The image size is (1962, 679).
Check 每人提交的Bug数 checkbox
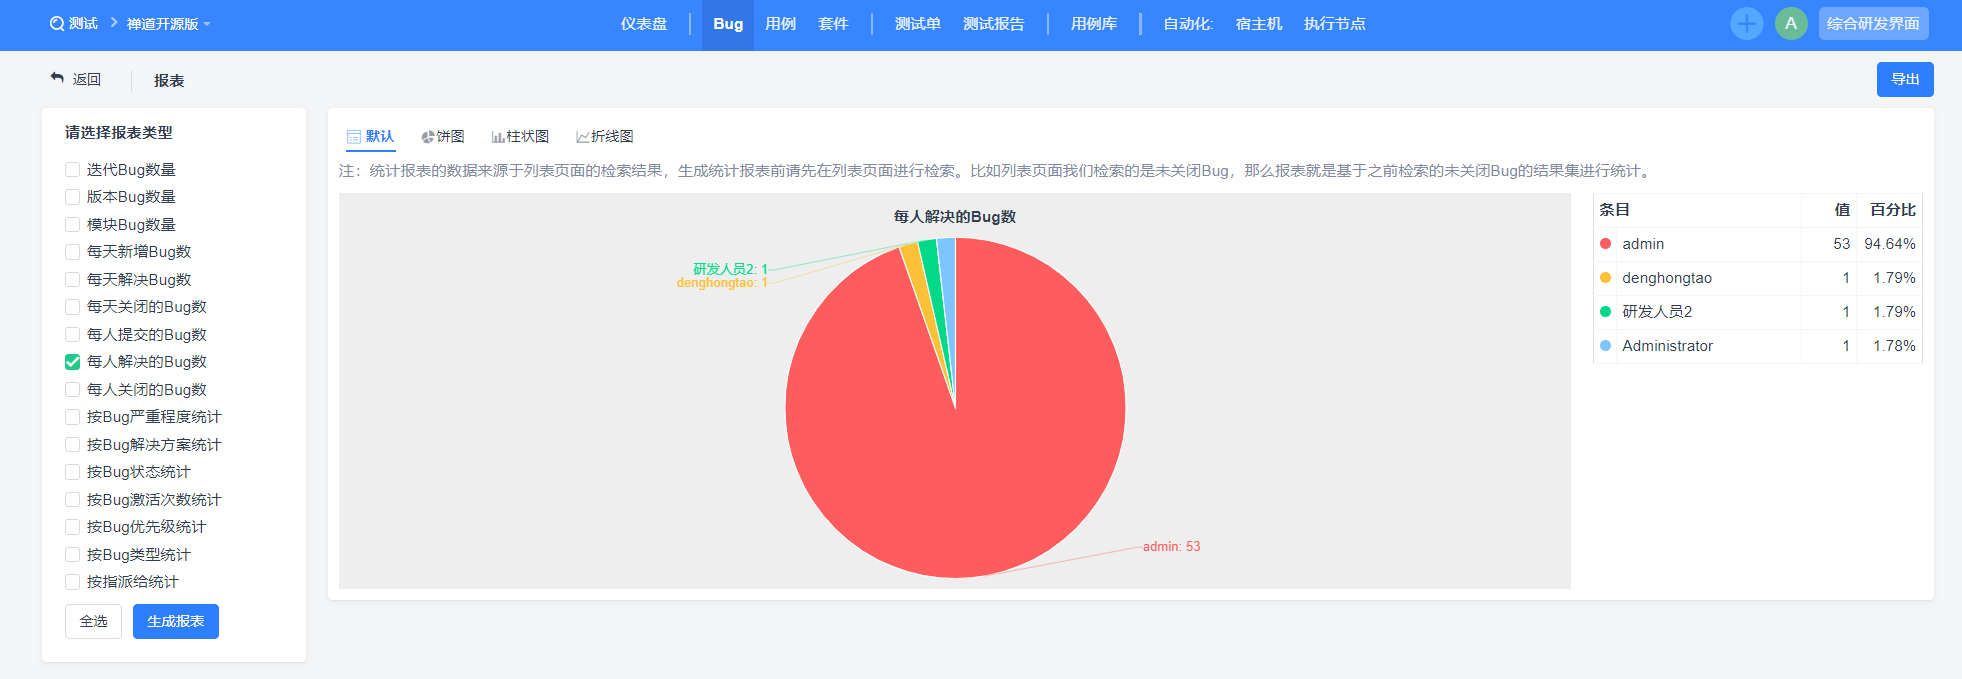[72, 335]
